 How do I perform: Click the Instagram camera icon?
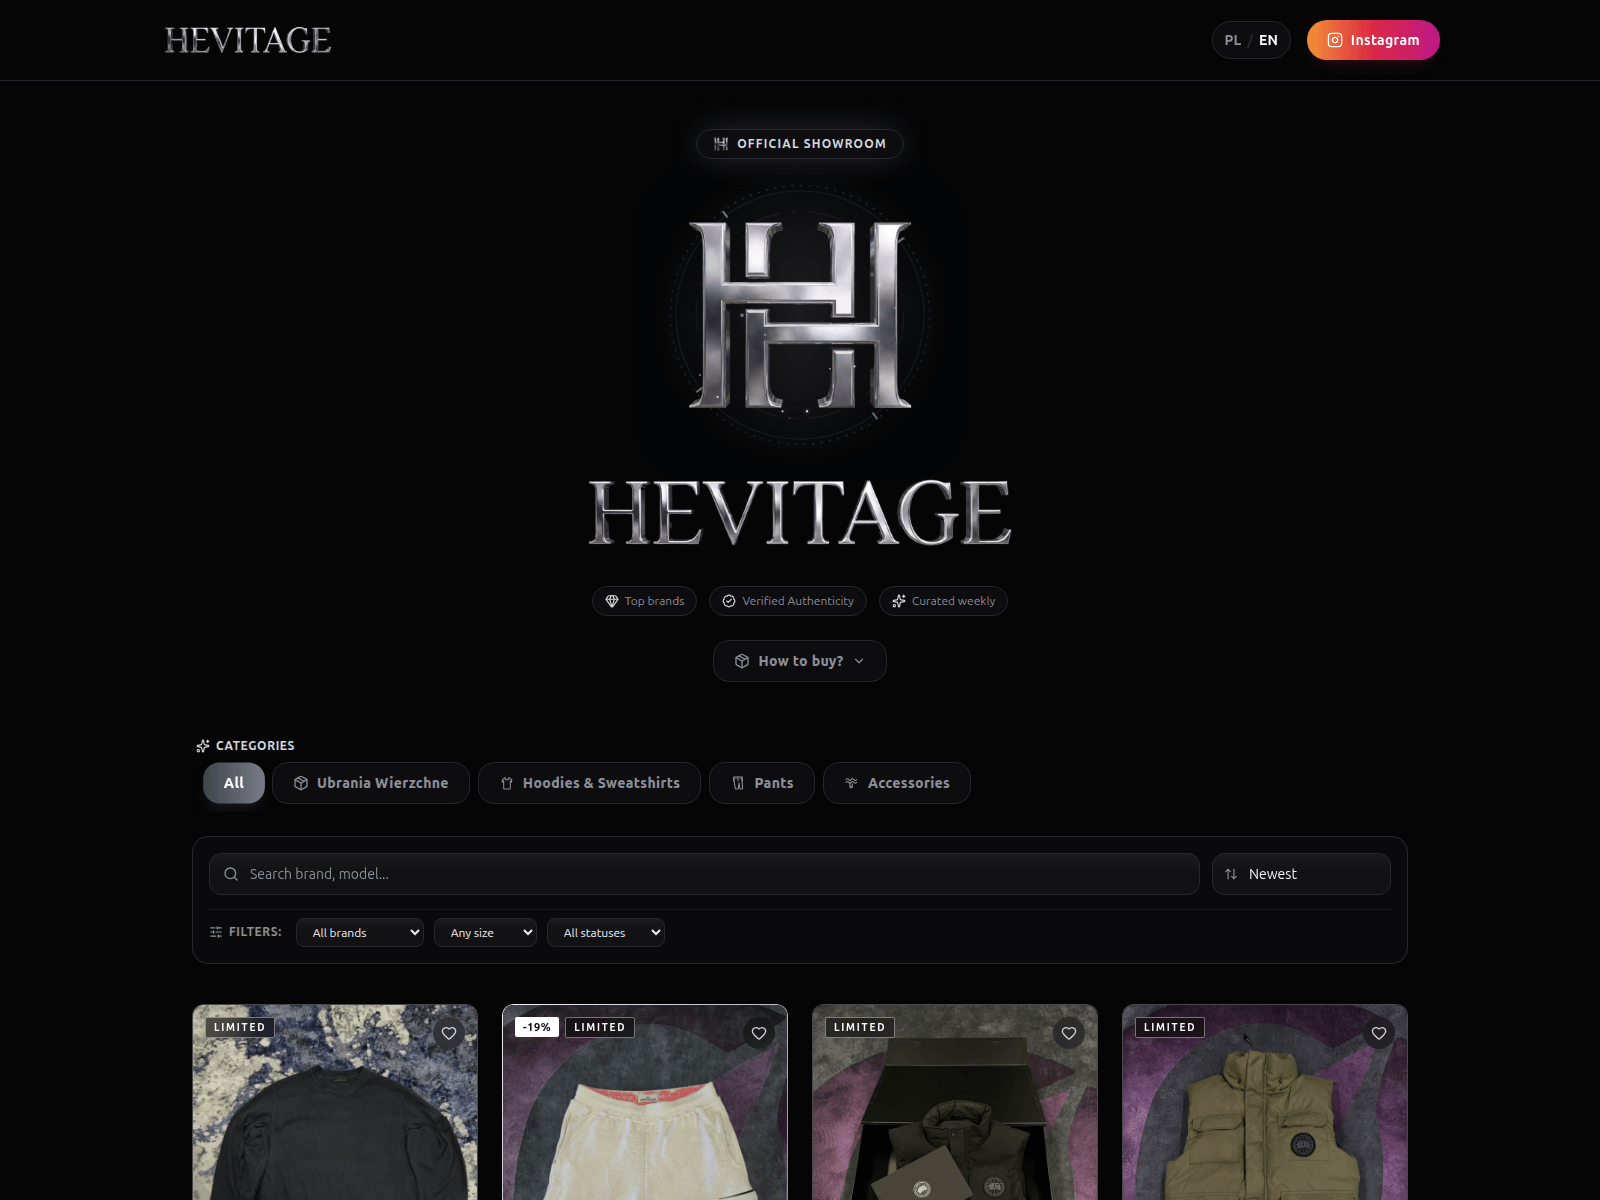pyautogui.click(x=1335, y=40)
